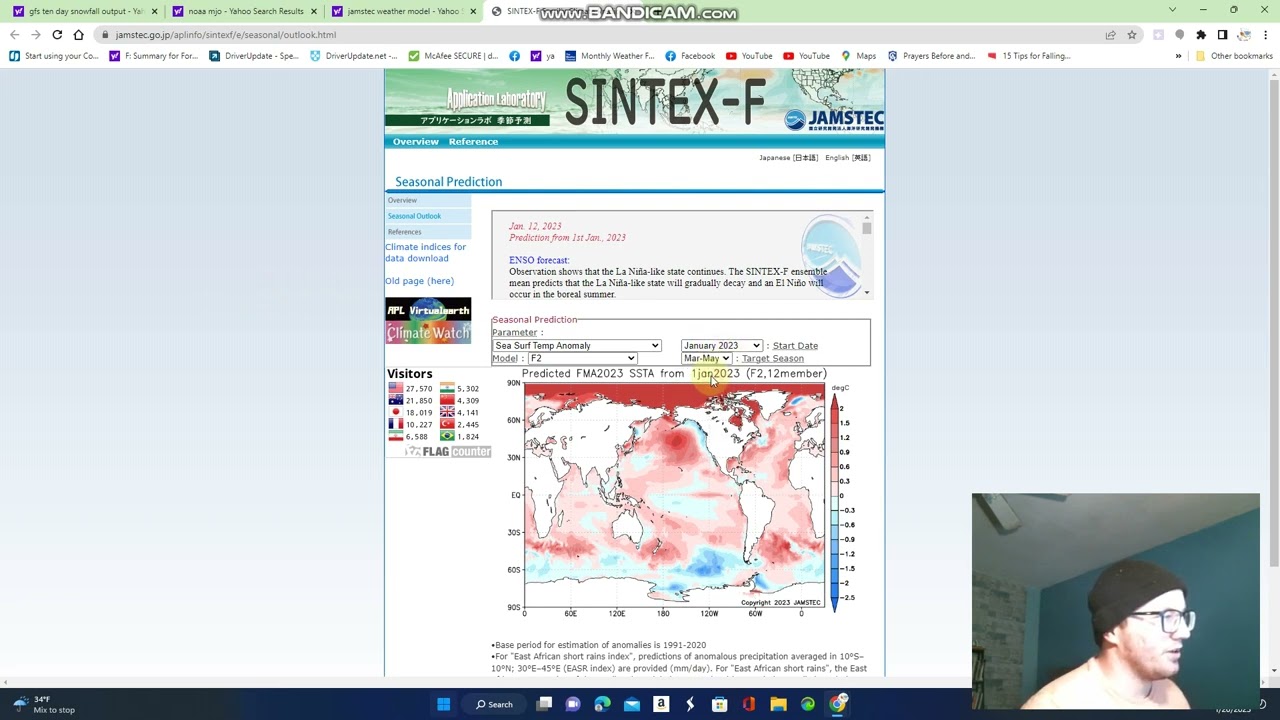1280x720 pixels.
Task: Open the 'McAfee SECURE' bookmark
Action: coord(453,56)
